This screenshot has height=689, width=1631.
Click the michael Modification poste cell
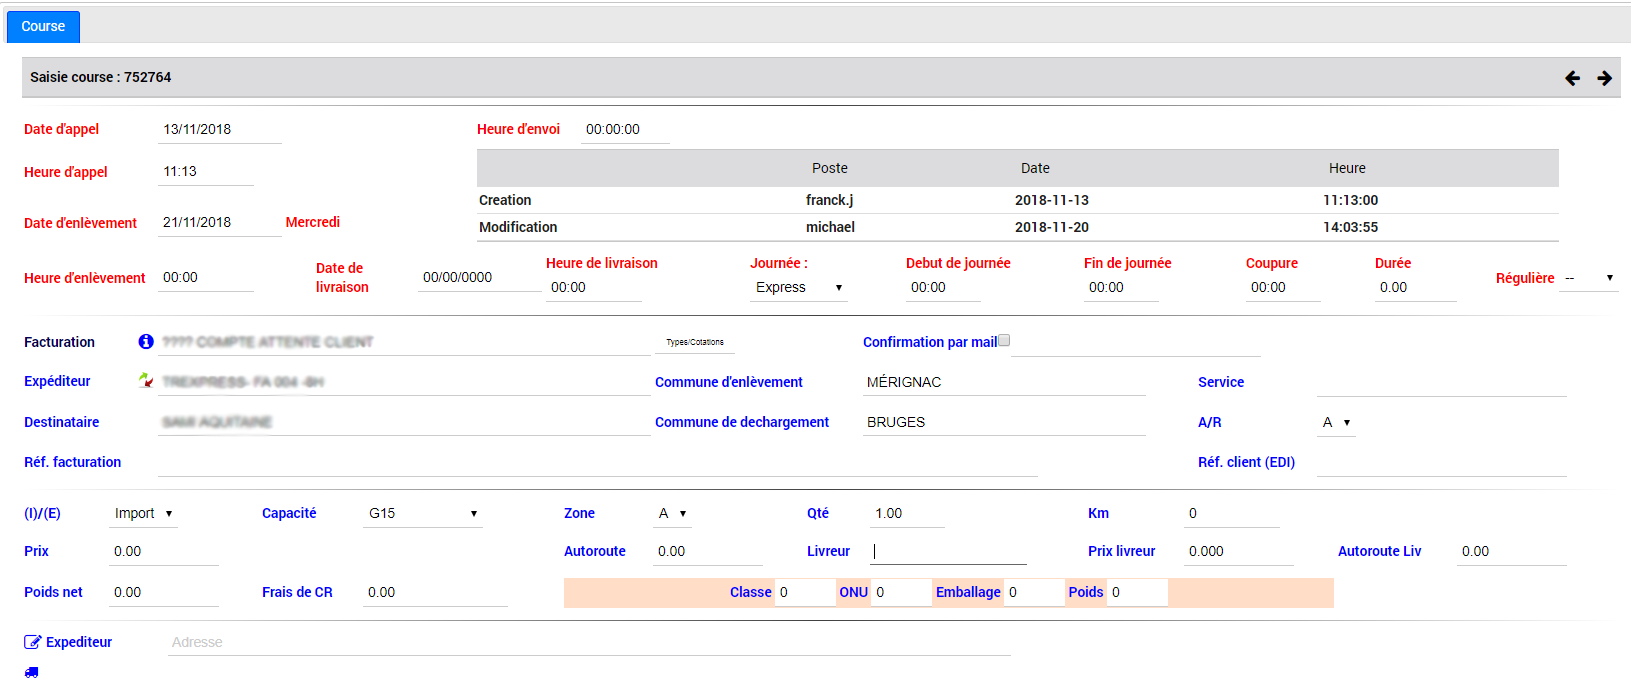click(830, 227)
